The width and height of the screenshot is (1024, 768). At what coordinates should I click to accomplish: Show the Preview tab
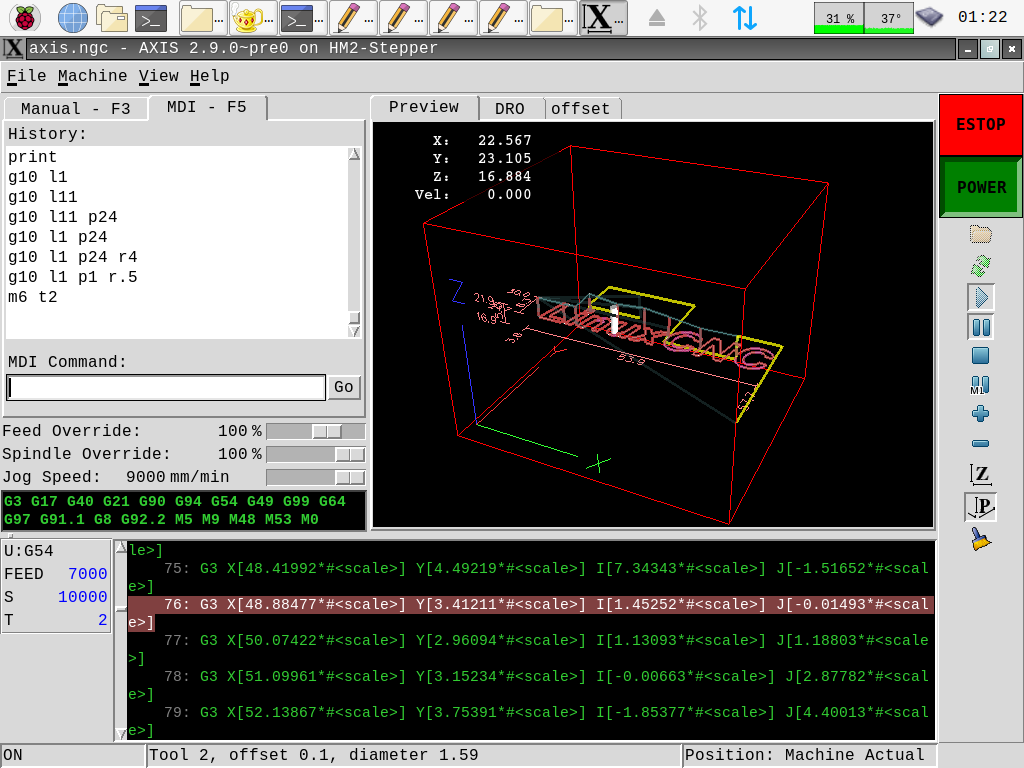[424, 107]
